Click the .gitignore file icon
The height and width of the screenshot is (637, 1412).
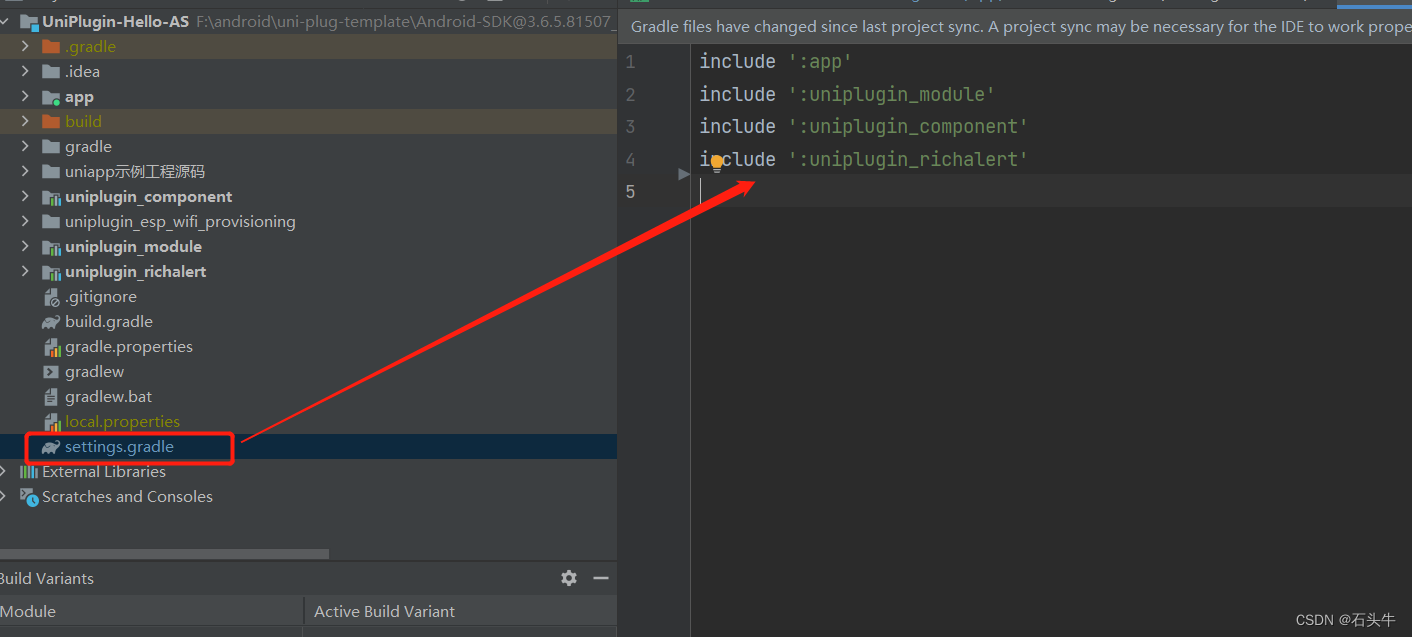click(51, 297)
